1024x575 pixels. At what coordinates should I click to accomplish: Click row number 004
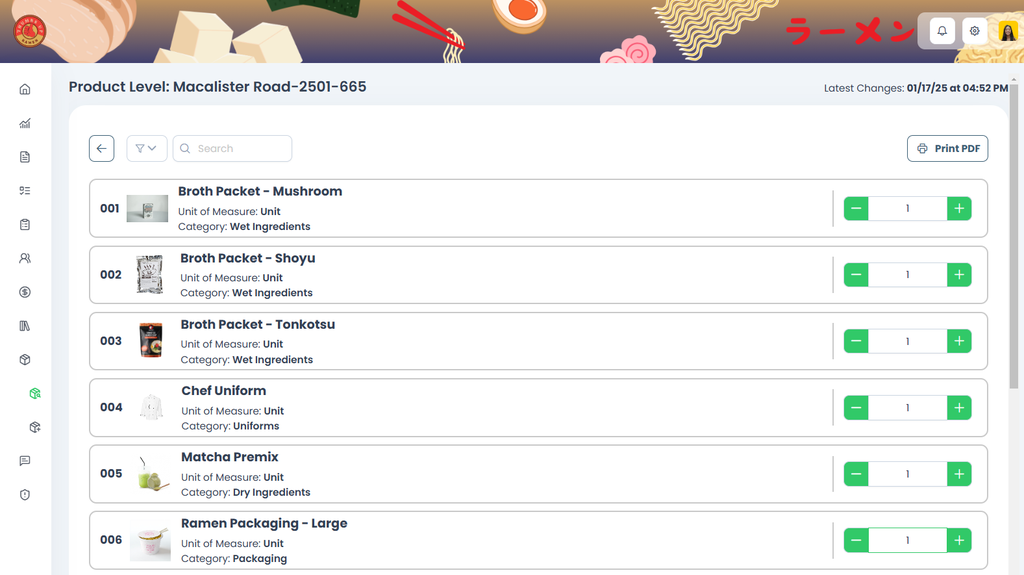pos(111,407)
